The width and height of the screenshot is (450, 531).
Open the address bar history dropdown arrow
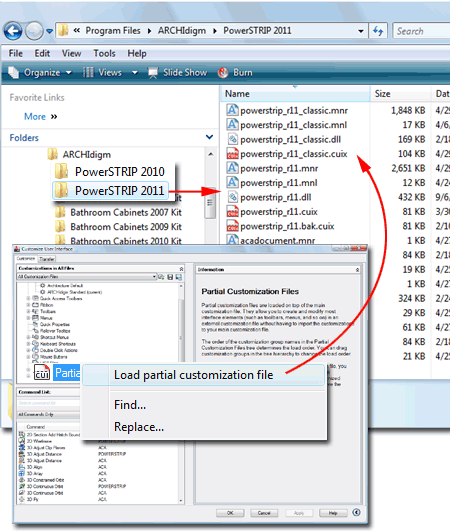click(361, 31)
